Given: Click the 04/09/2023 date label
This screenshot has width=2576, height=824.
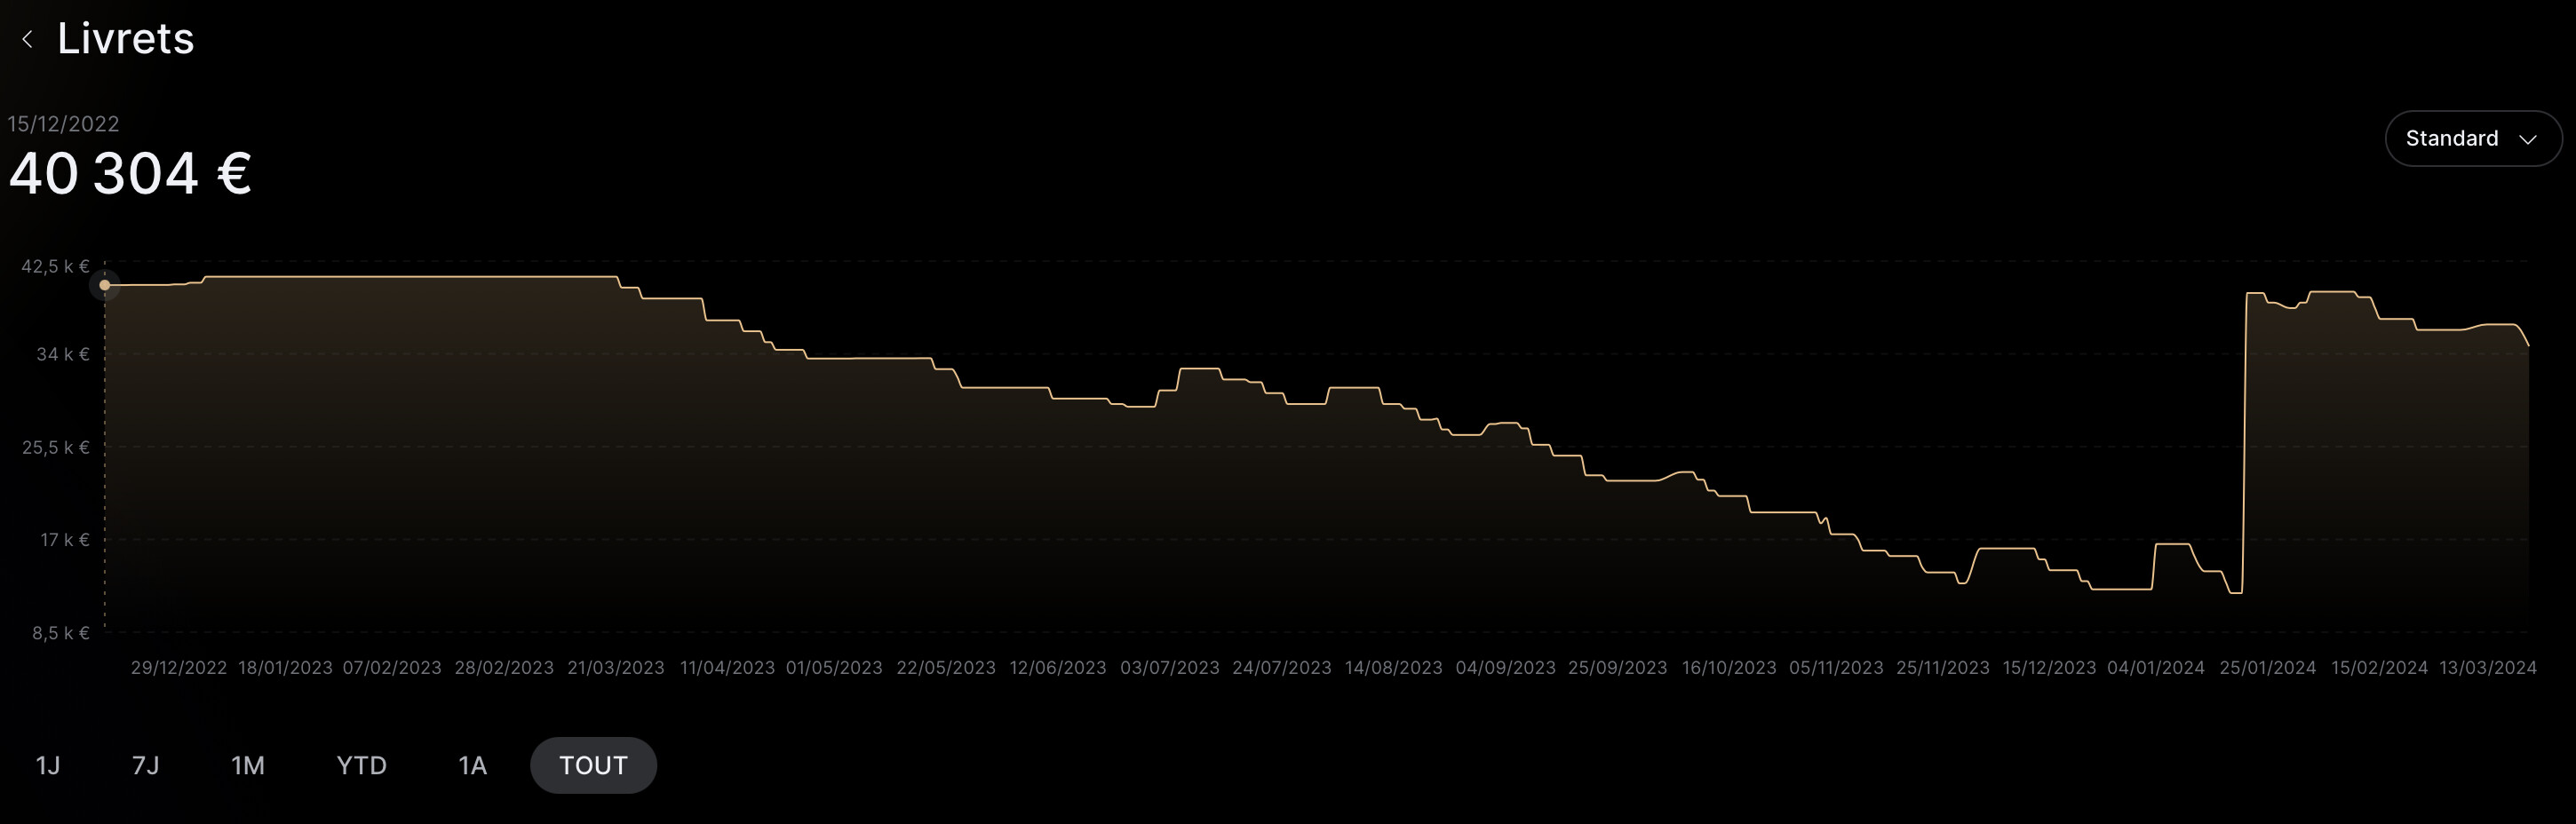Looking at the screenshot, I should [x=1506, y=667].
